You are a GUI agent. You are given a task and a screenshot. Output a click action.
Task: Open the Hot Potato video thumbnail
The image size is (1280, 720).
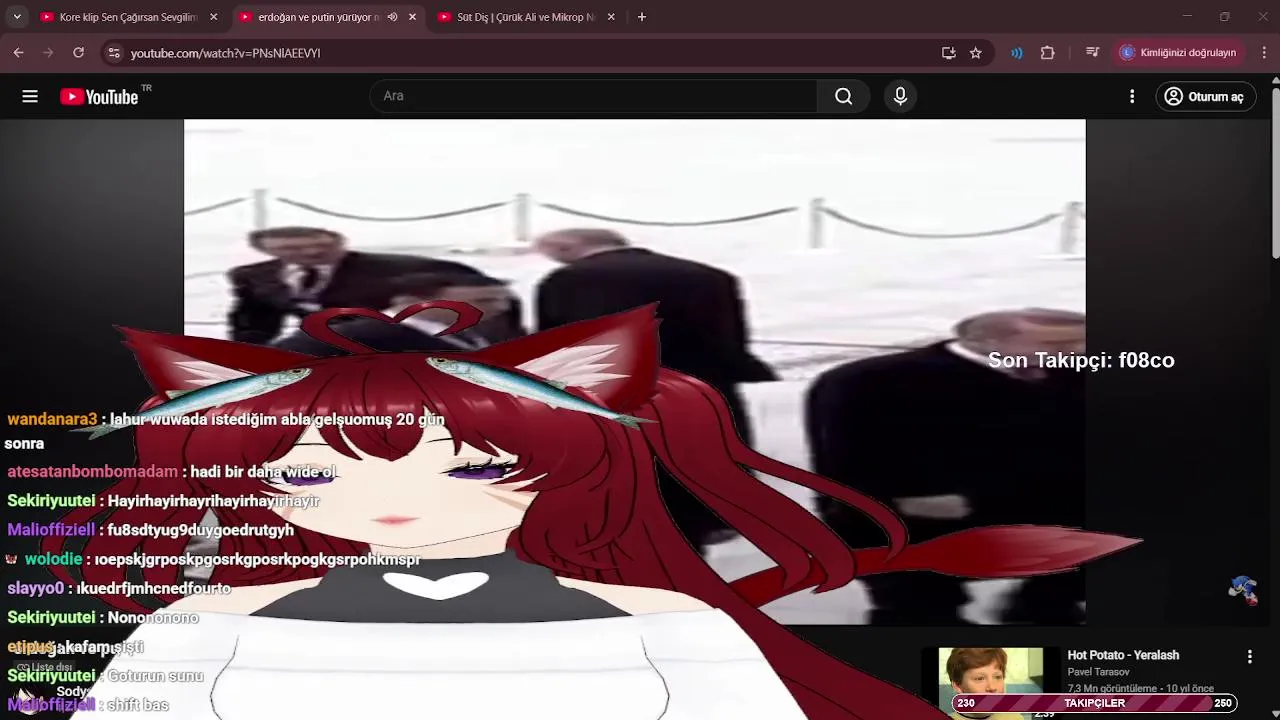click(x=991, y=683)
